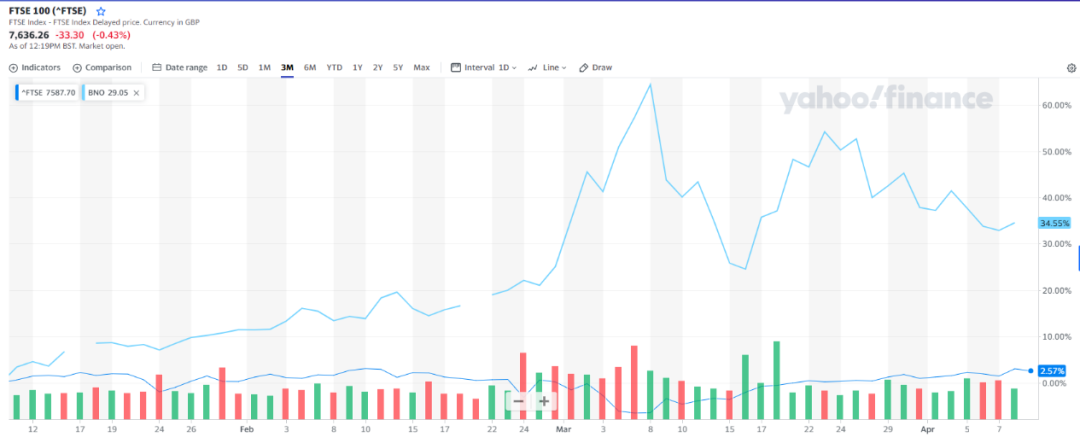Click the 34.55% BNO value marker
1080x443 pixels.
(1055, 223)
